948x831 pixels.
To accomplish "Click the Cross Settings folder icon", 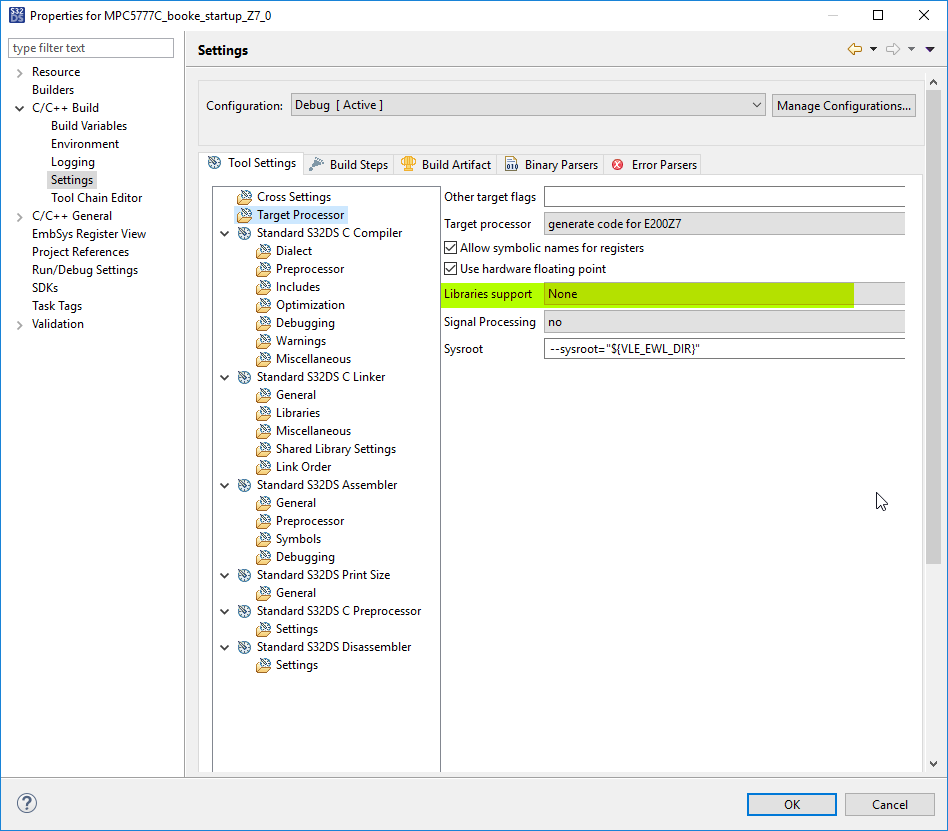I will point(245,197).
